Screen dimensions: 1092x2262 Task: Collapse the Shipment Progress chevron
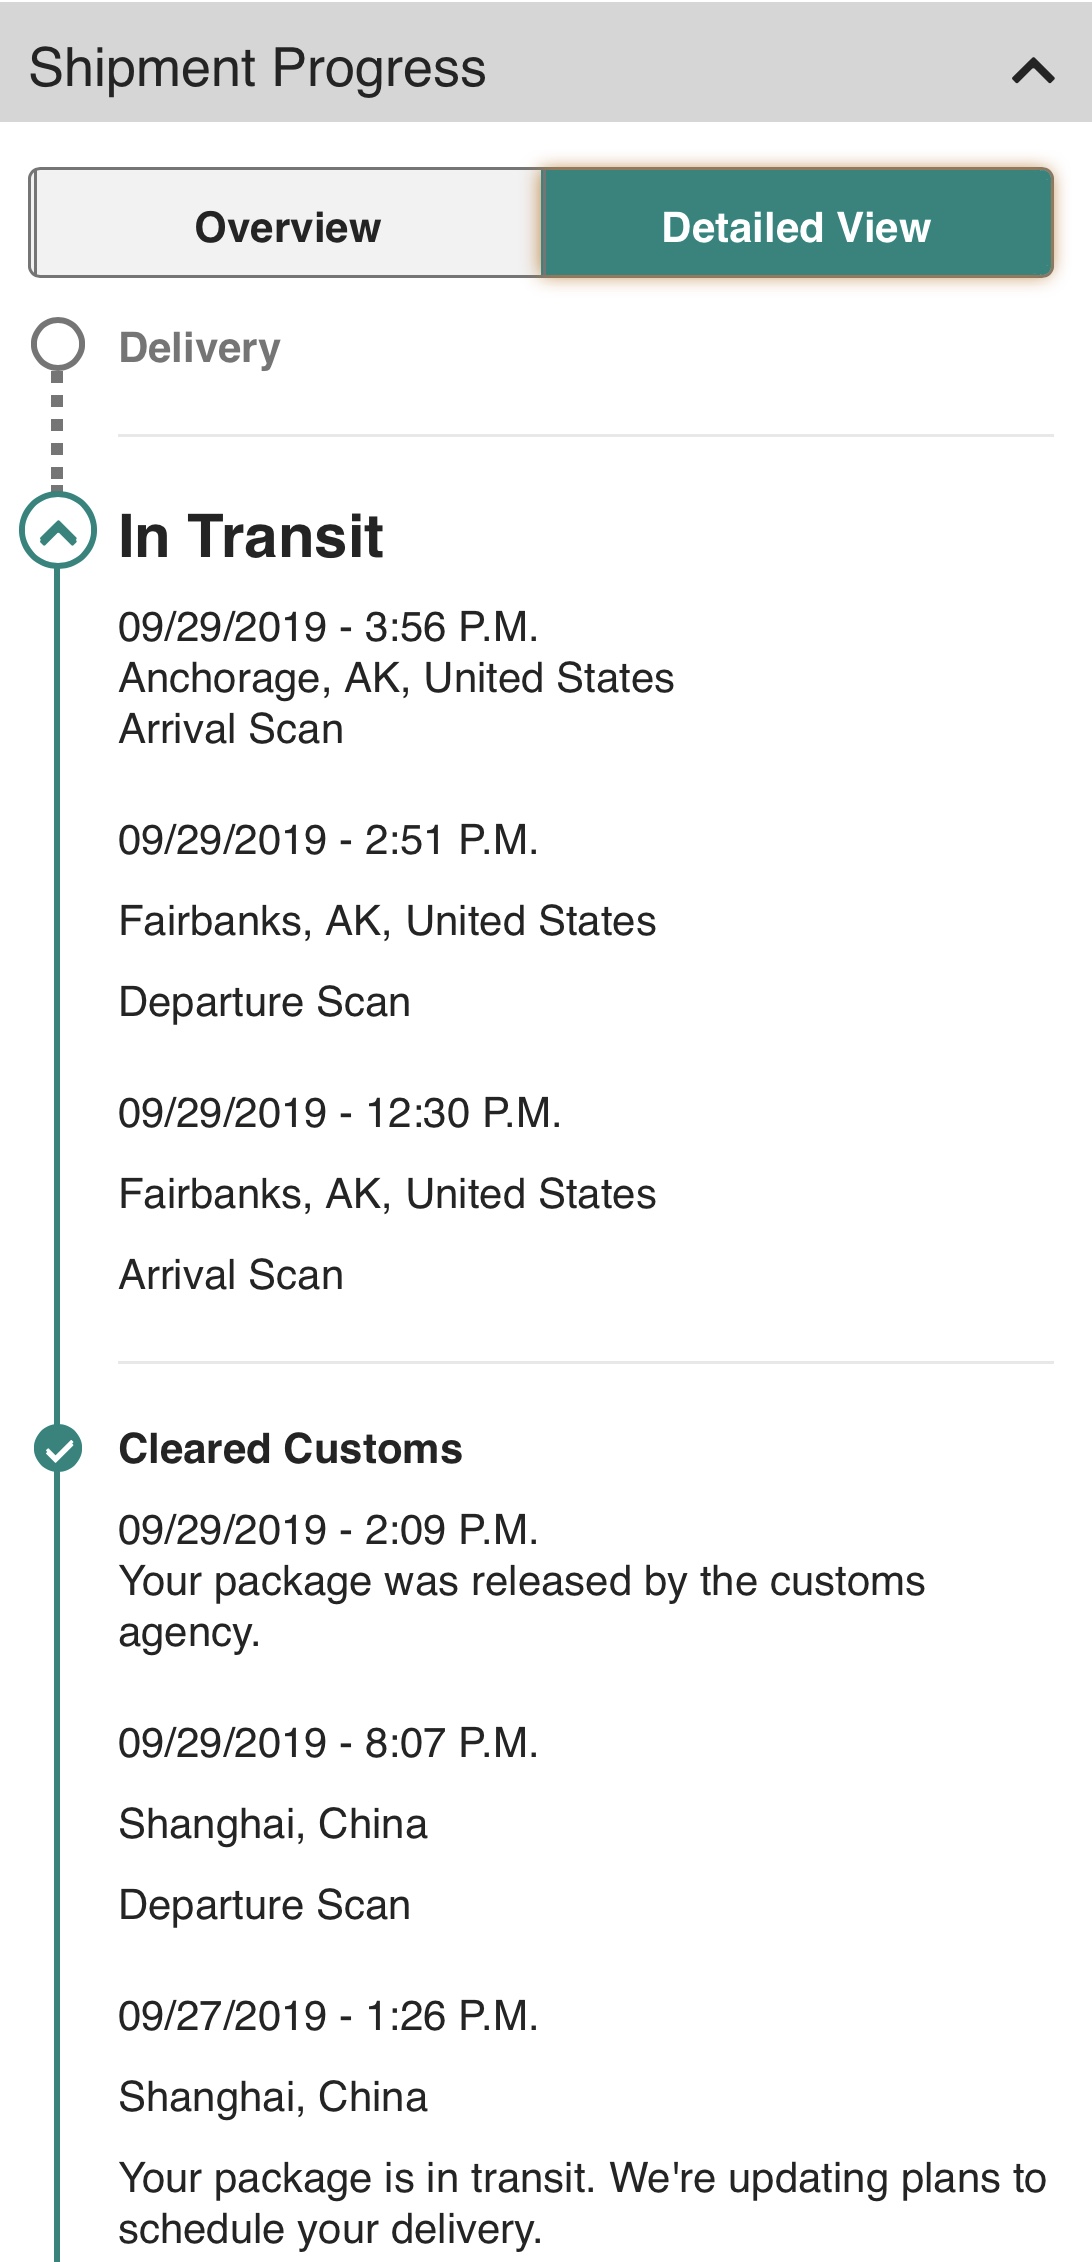pyautogui.click(x=1033, y=70)
